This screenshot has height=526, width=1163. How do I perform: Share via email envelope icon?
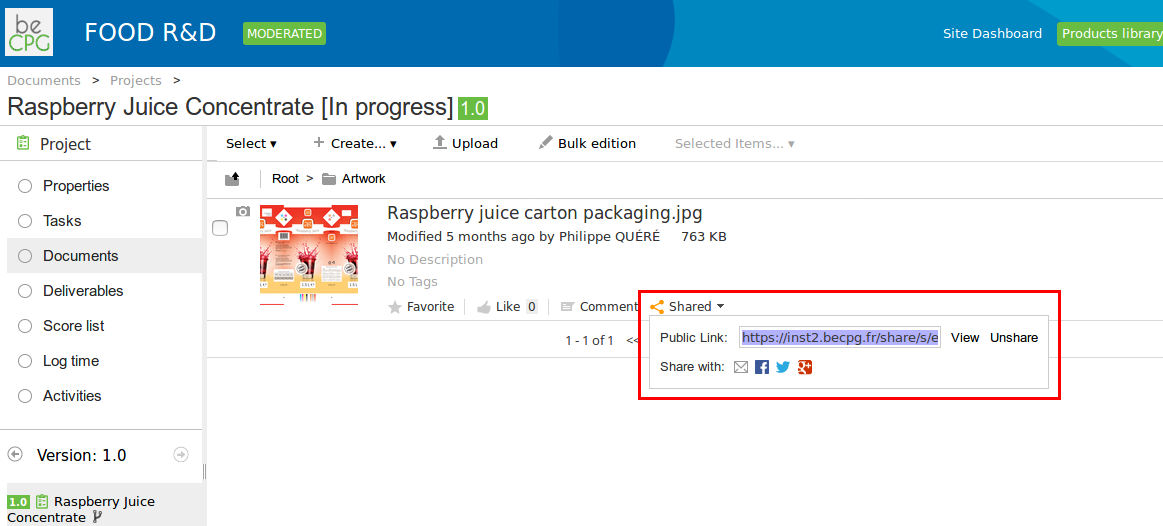tap(741, 367)
